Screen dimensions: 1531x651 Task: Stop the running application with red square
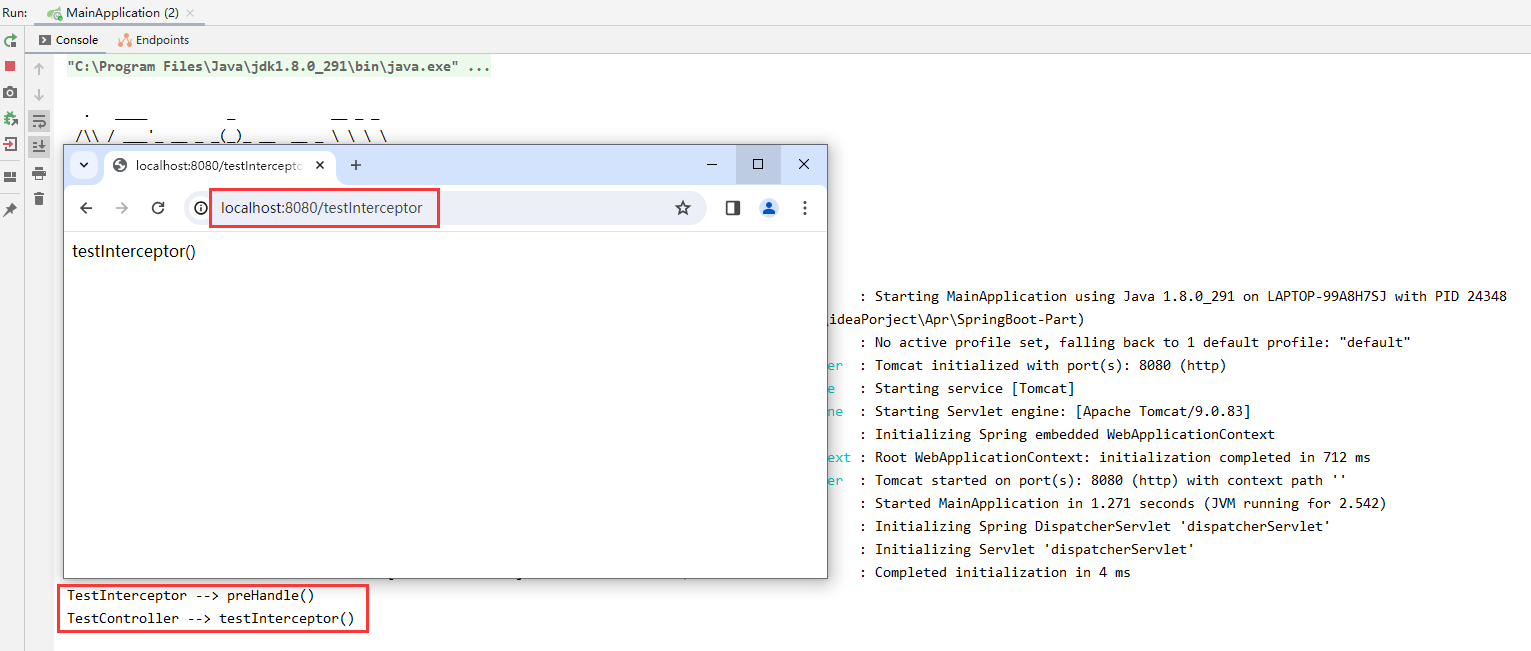[x=10, y=66]
